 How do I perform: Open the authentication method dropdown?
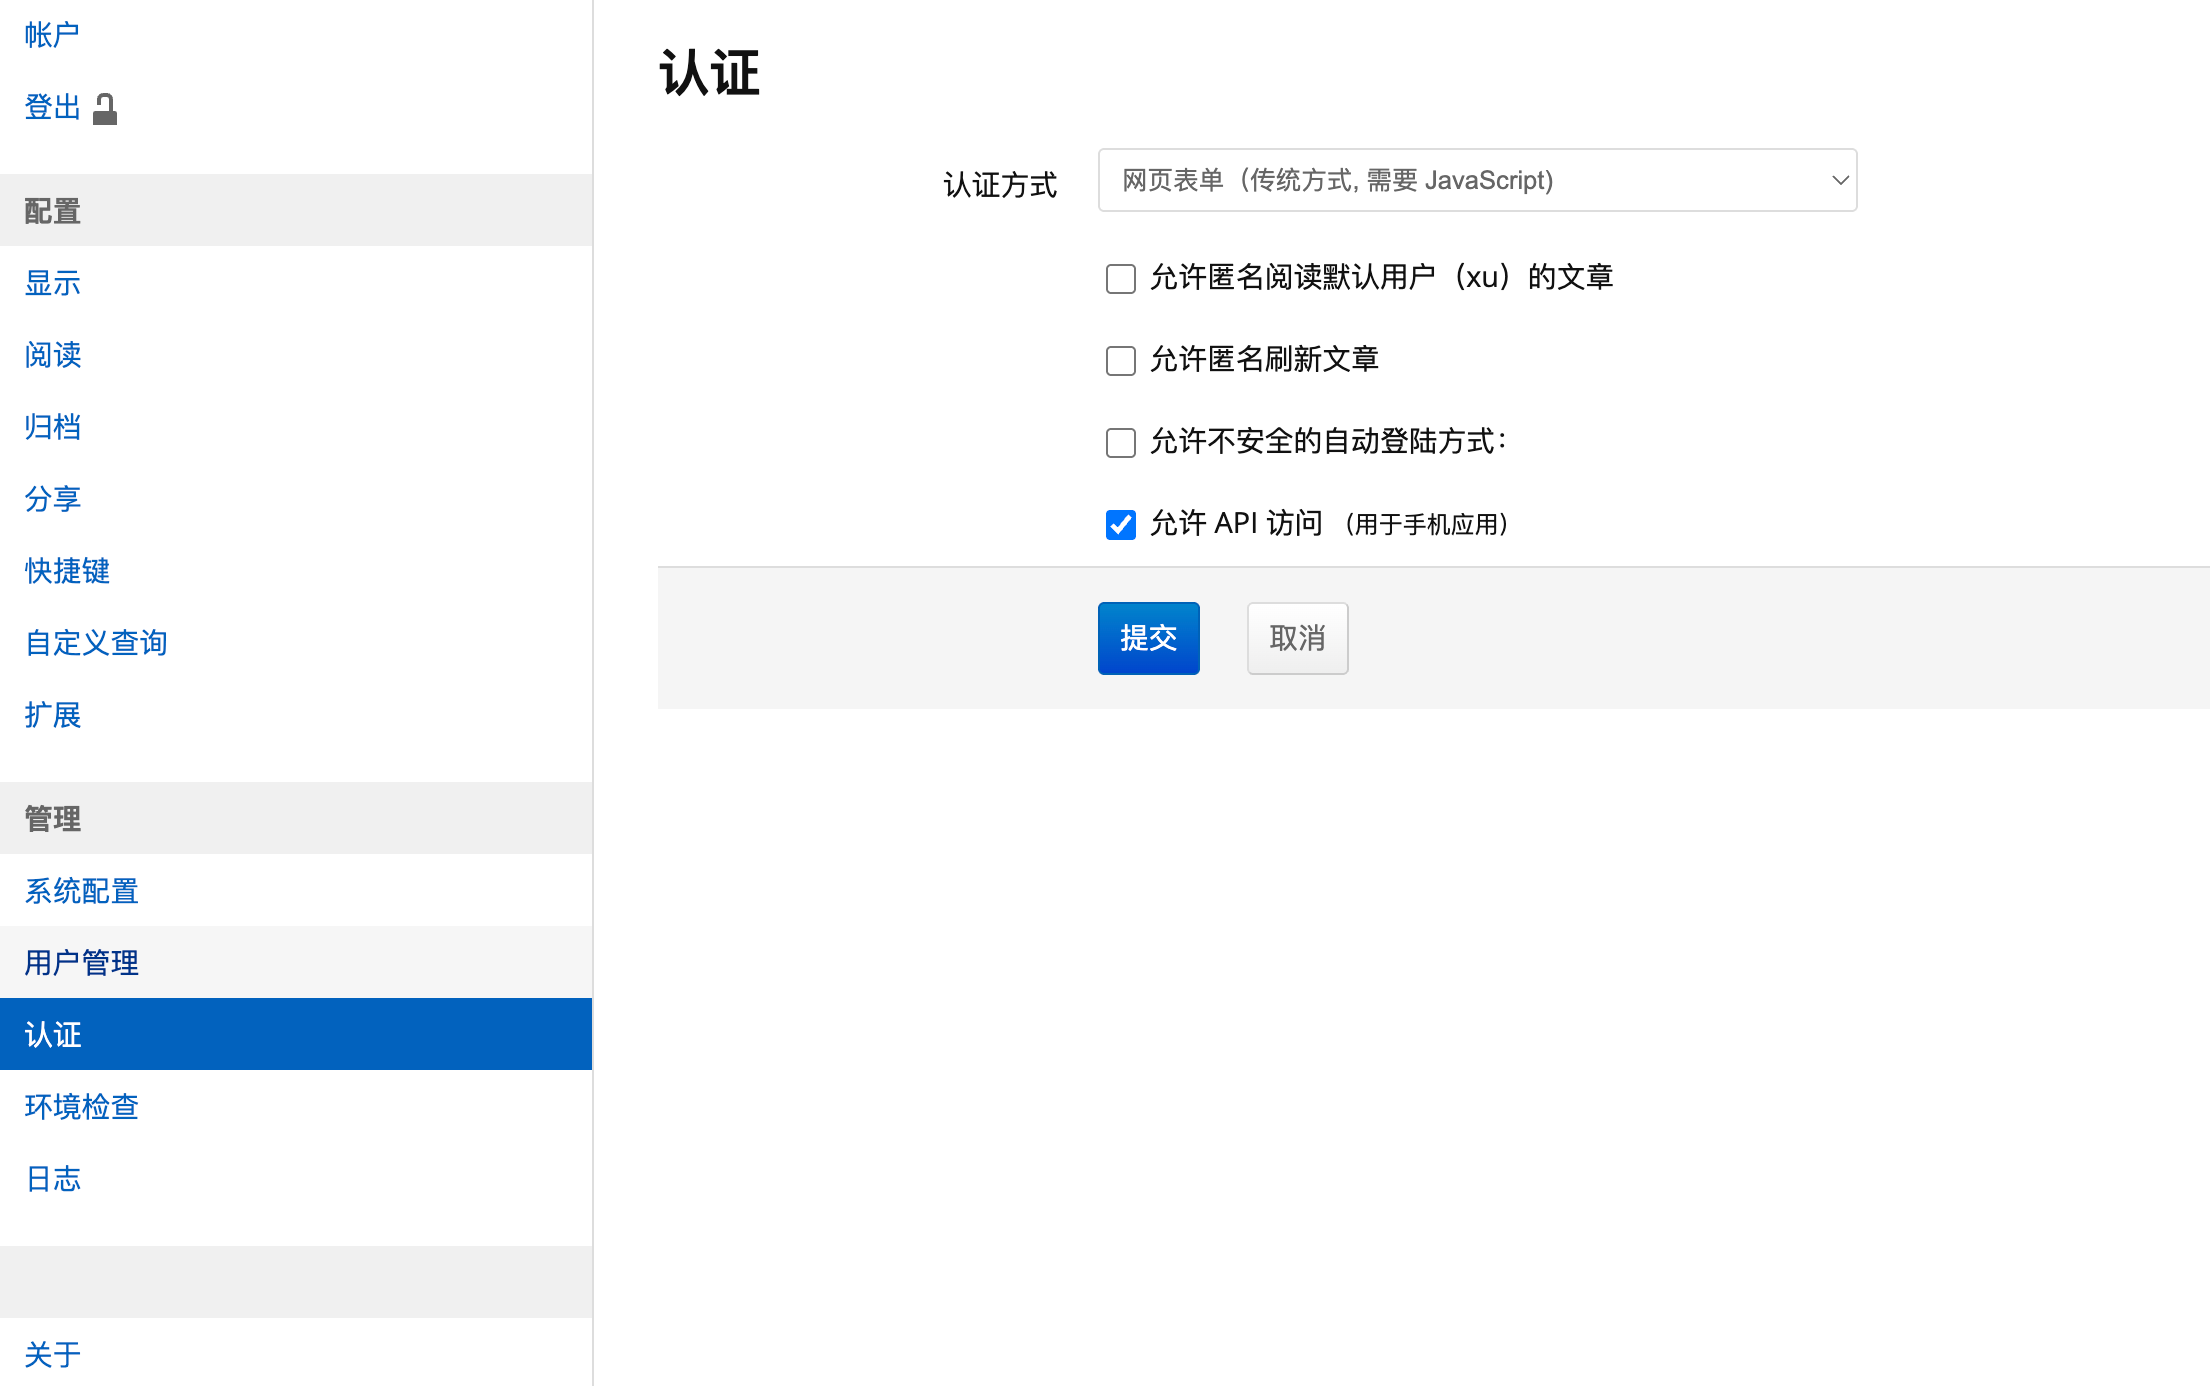click(x=1476, y=180)
